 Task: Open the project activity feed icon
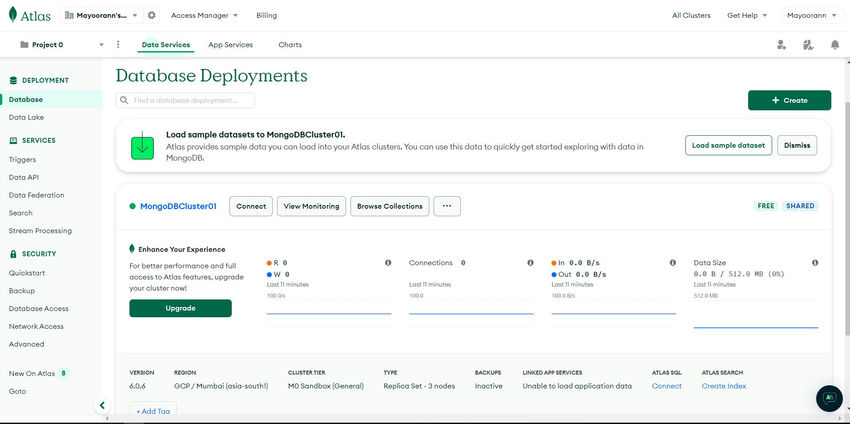tap(808, 45)
